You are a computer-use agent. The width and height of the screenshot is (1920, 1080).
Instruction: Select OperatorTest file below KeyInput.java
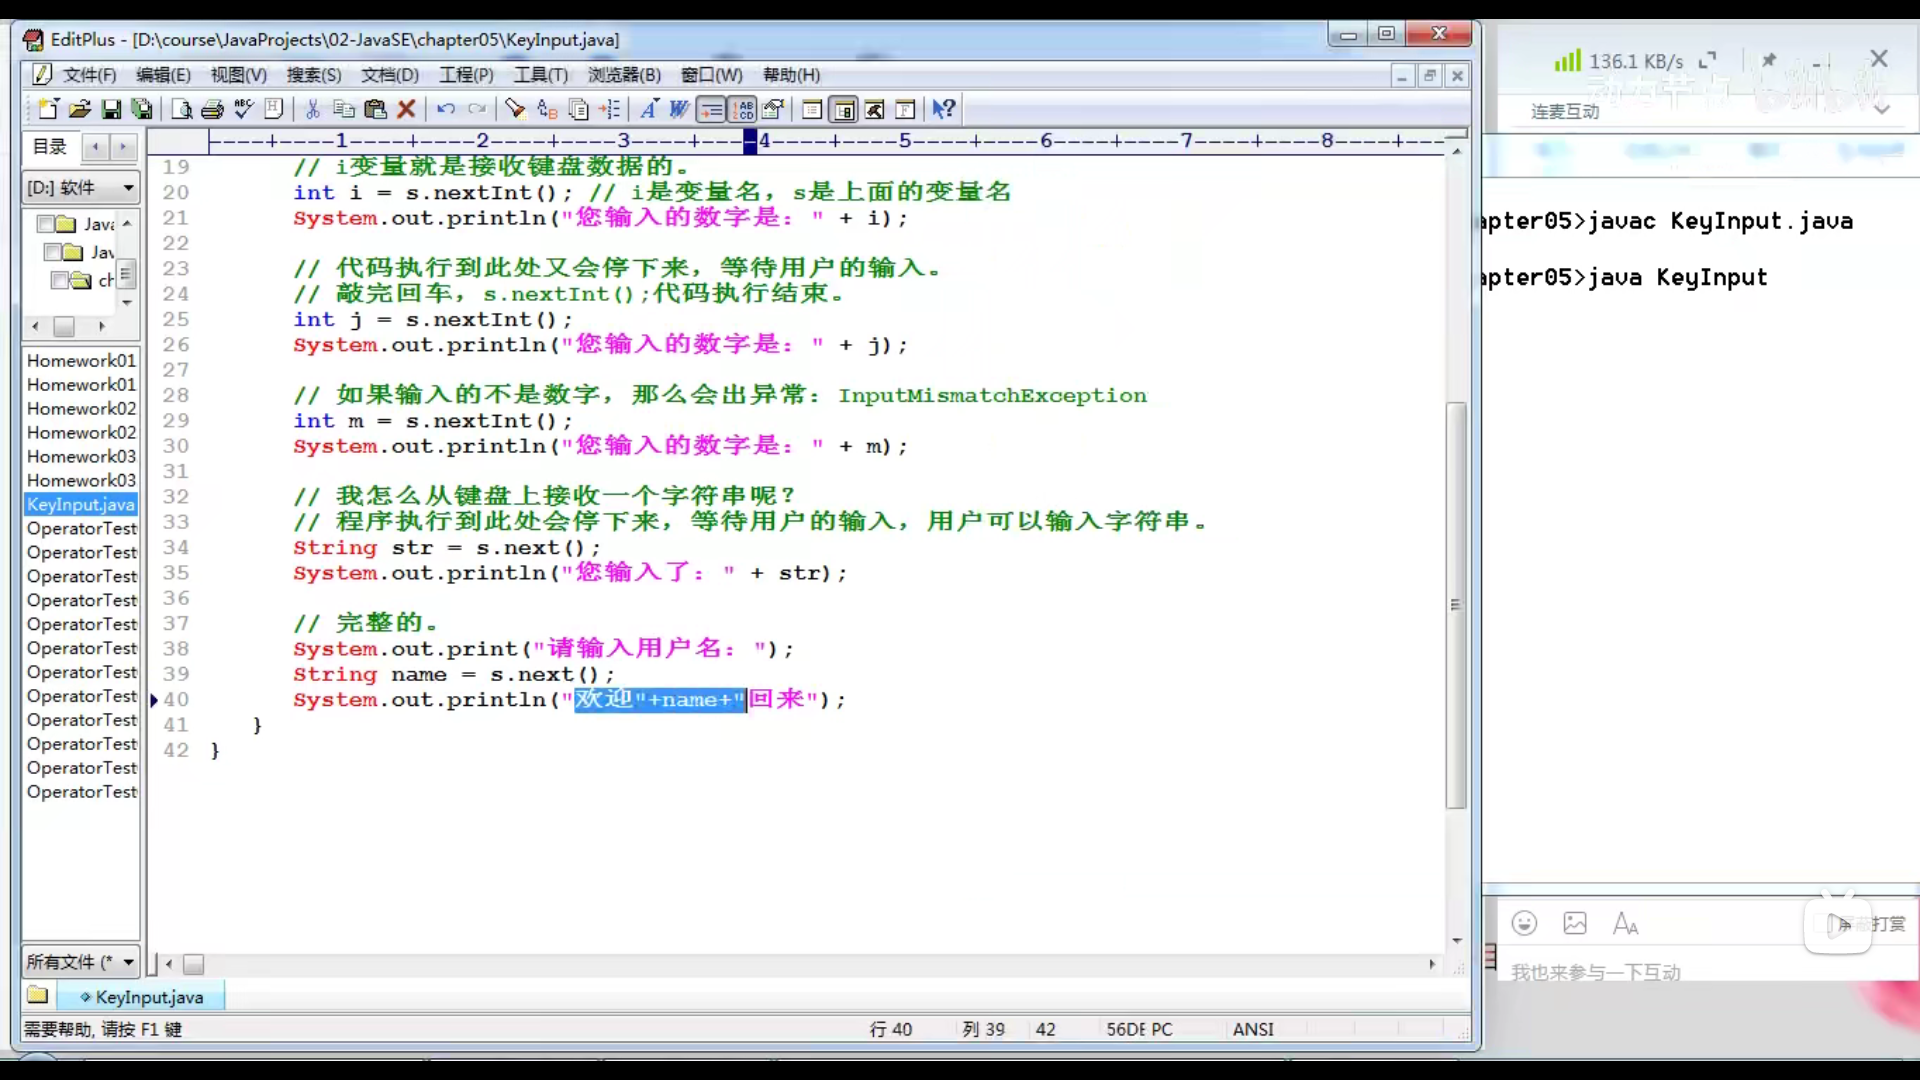coord(81,528)
